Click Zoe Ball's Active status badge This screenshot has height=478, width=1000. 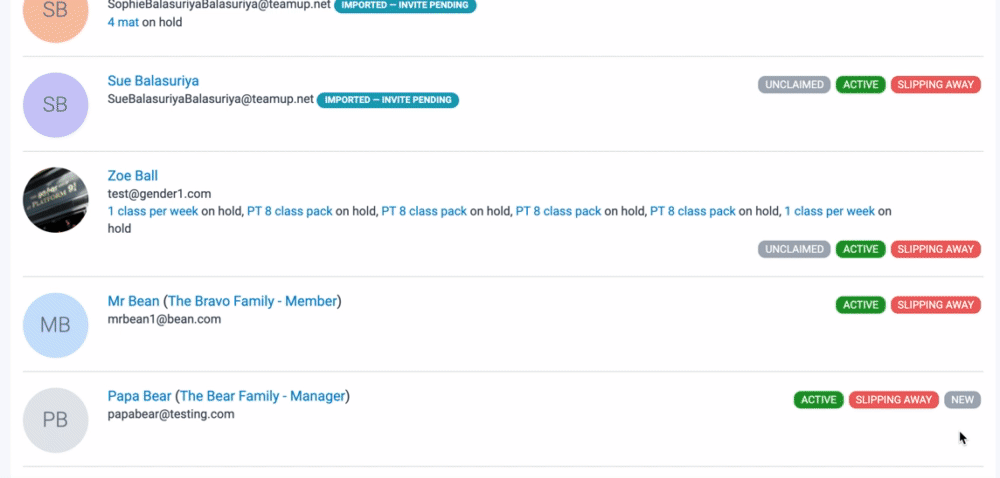point(860,249)
